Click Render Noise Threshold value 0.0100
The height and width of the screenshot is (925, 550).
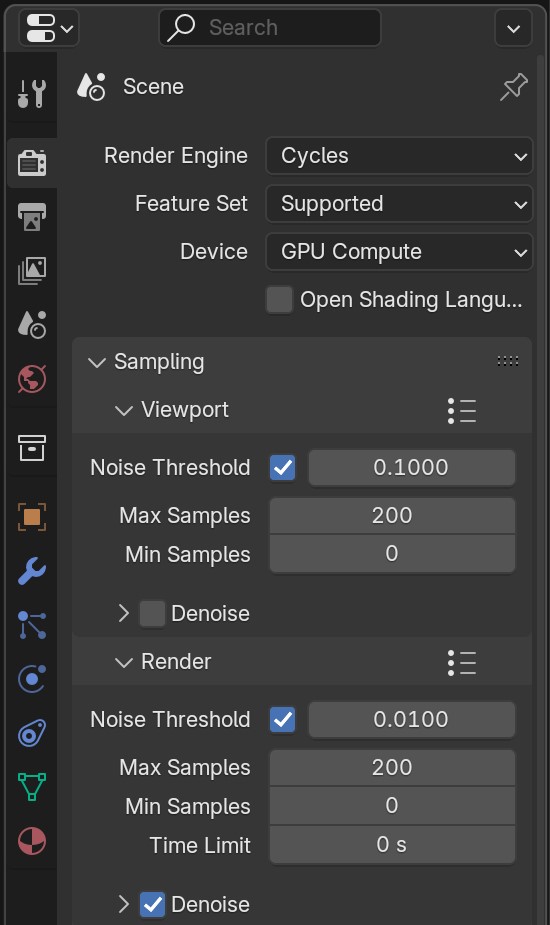(x=411, y=720)
